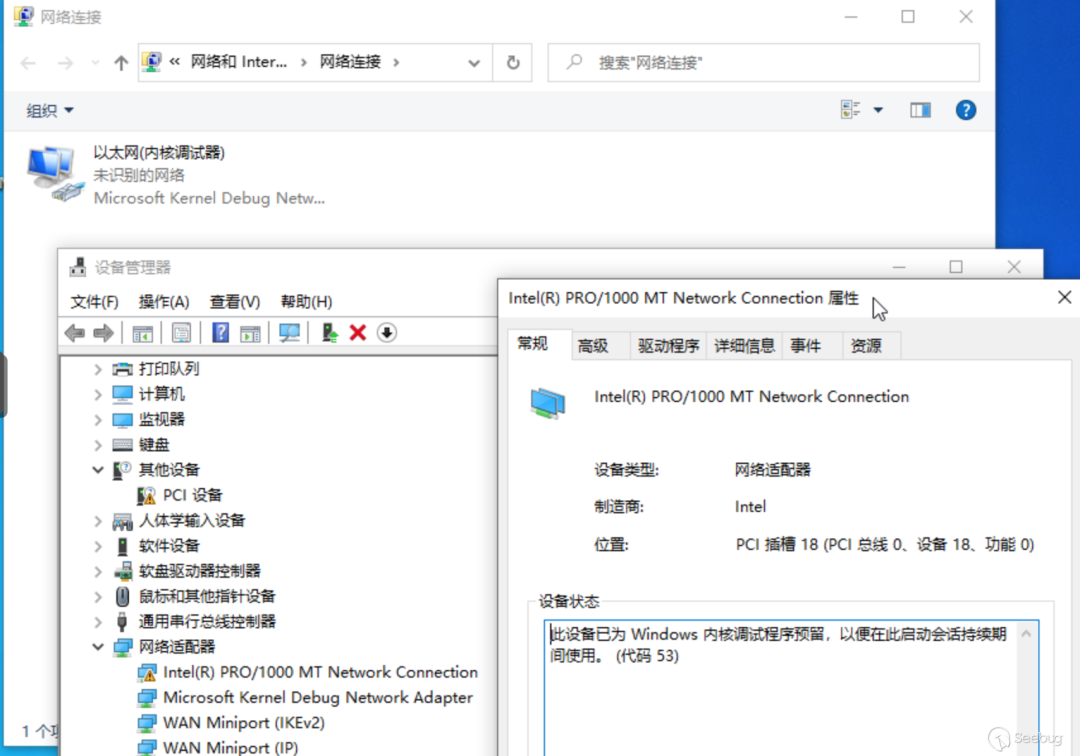The height and width of the screenshot is (756, 1080).
Task: Click the Disable device down-arrow icon
Action: click(x=387, y=333)
